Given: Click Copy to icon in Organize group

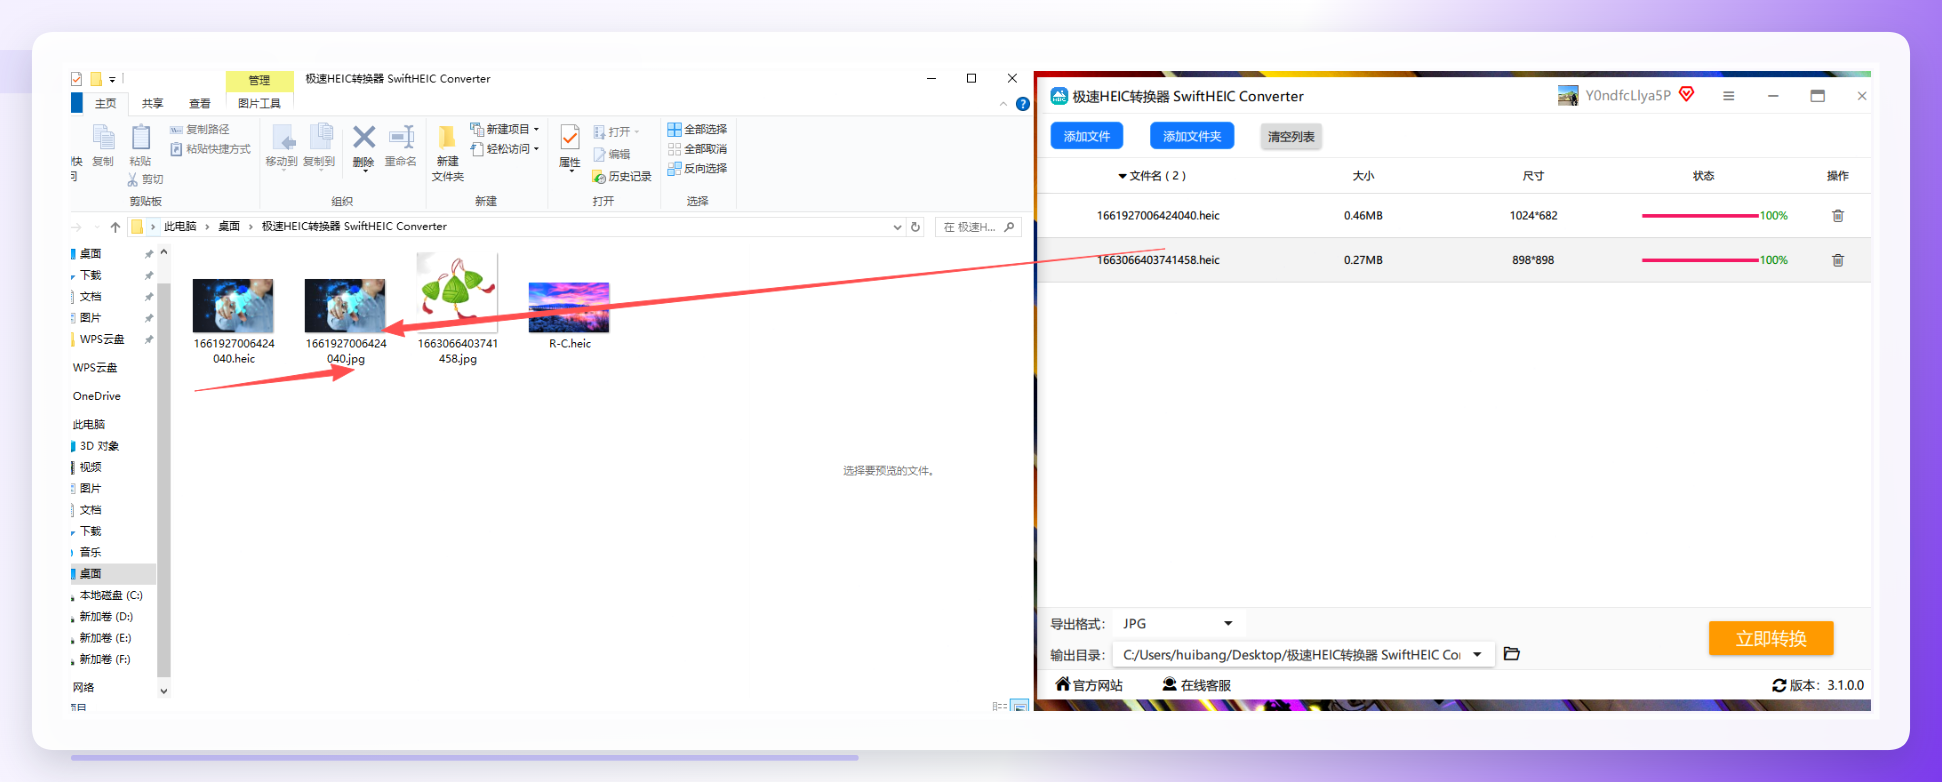Looking at the screenshot, I should [x=320, y=137].
